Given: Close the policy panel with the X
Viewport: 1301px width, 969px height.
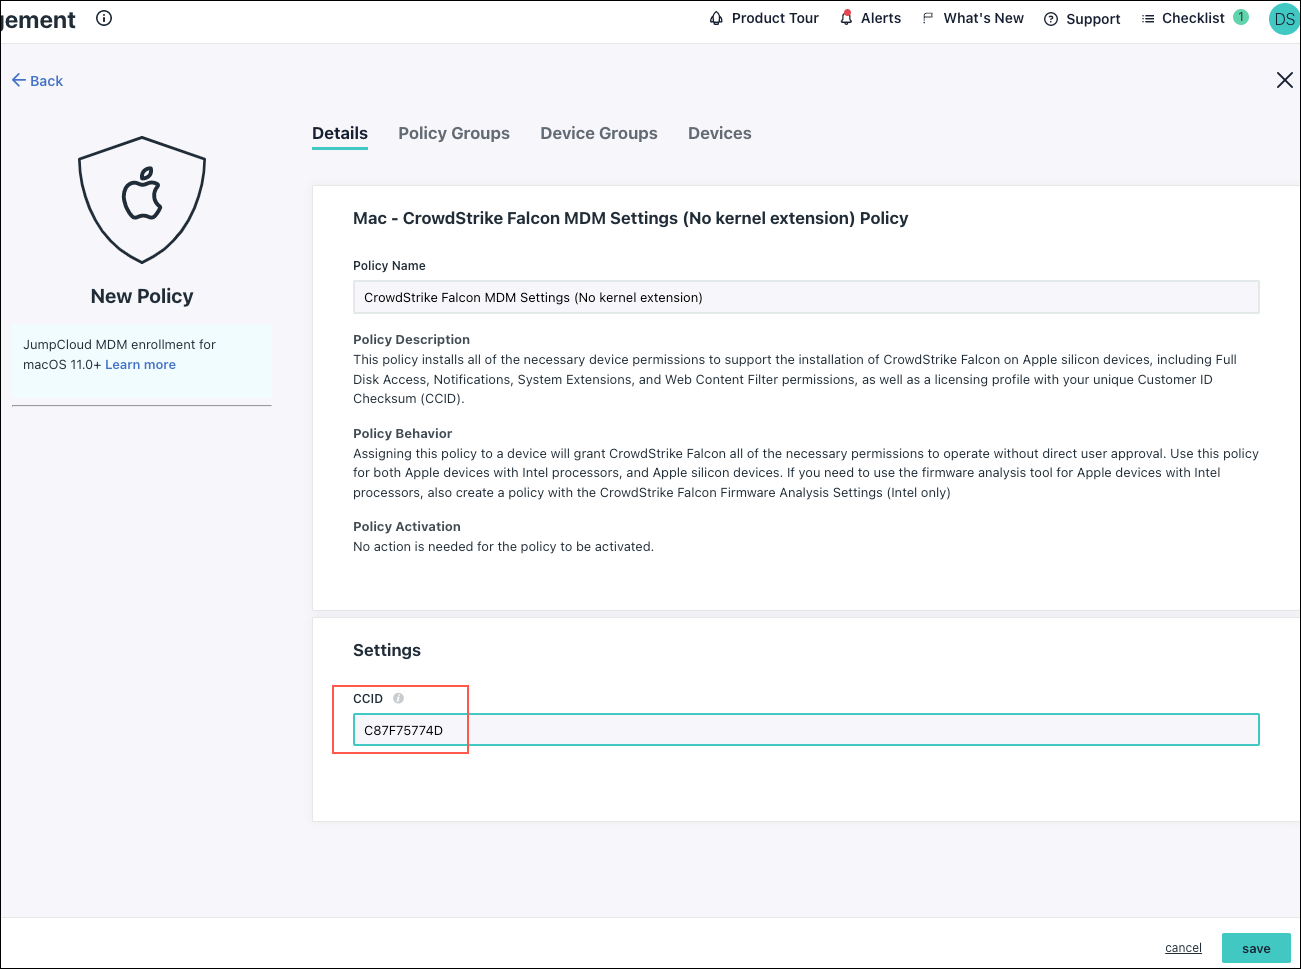Looking at the screenshot, I should (x=1284, y=80).
